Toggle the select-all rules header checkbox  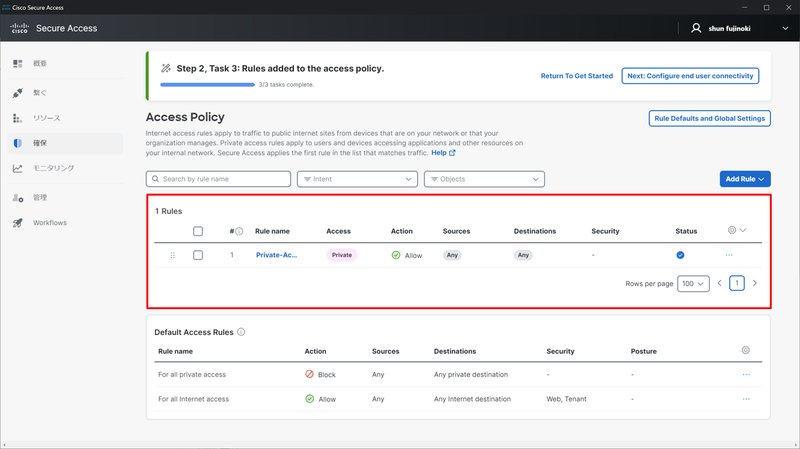pyautogui.click(x=198, y=231)
